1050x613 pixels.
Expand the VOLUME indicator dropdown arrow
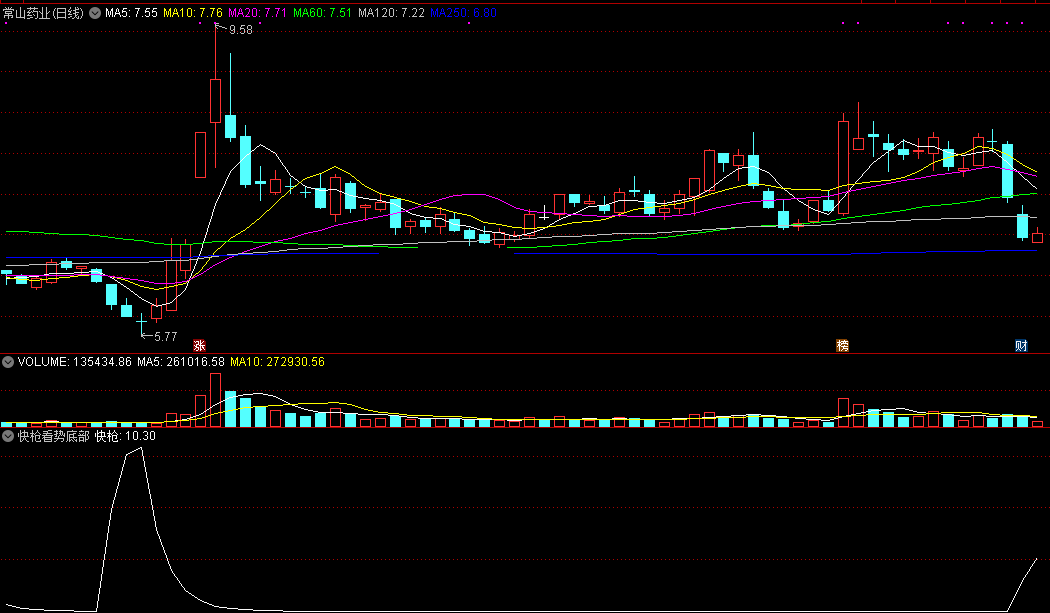click(8, 362)
